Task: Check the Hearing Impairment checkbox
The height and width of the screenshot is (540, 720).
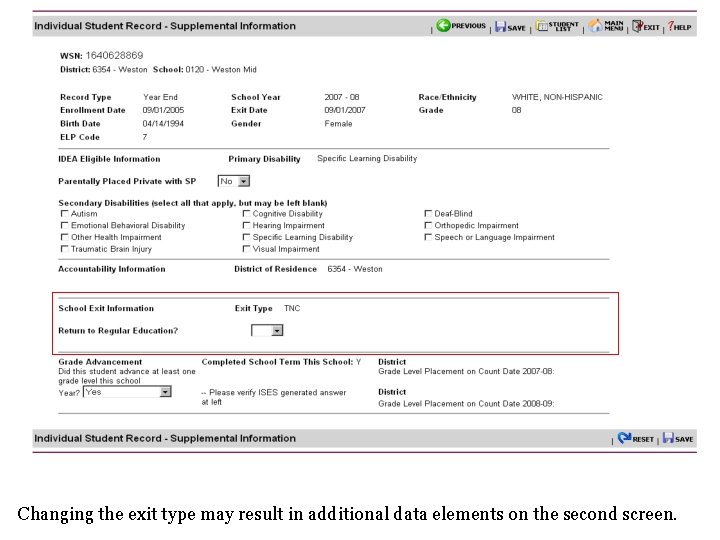Action: coord(247,225)
